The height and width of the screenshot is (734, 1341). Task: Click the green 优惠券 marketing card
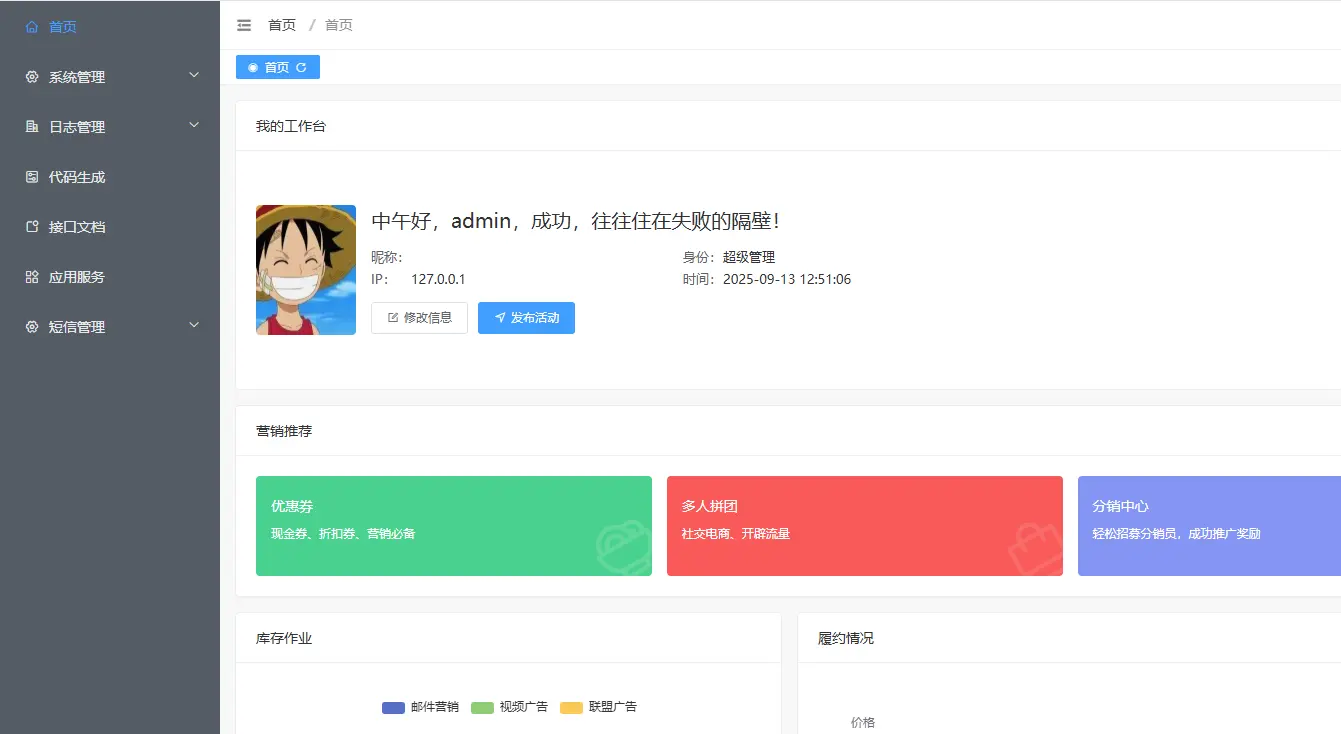(x=453, y=526)
